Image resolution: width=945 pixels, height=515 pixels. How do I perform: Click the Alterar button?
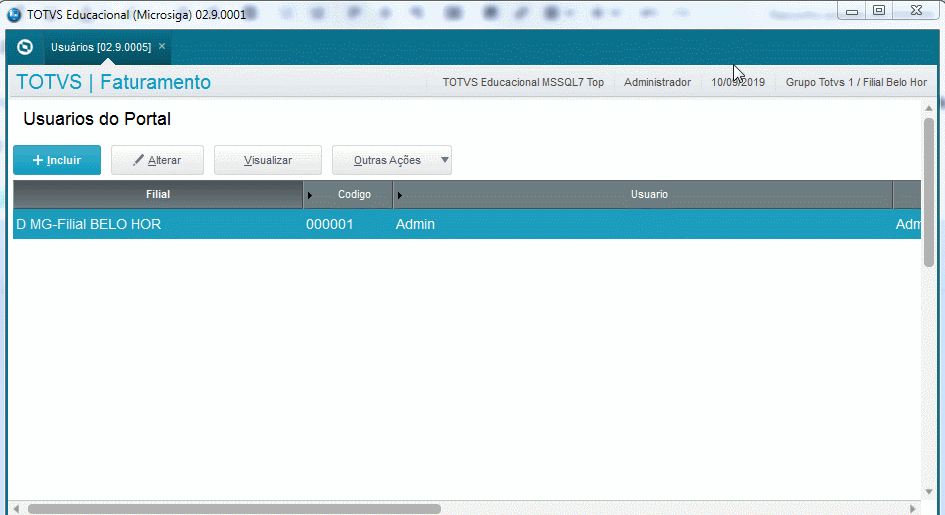[157, 160]
